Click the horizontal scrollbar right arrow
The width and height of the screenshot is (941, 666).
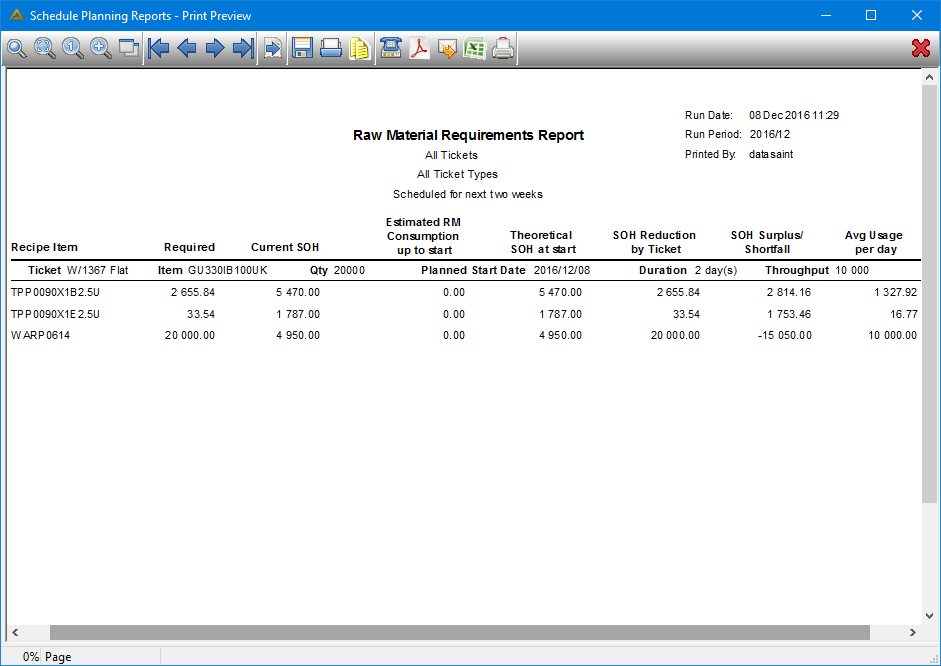click(x=913, y=632)
